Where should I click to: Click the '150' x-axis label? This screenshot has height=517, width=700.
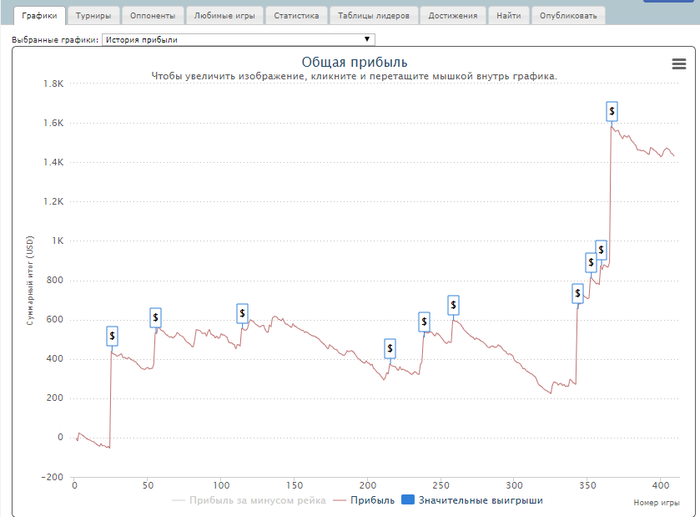coord(294,485)
